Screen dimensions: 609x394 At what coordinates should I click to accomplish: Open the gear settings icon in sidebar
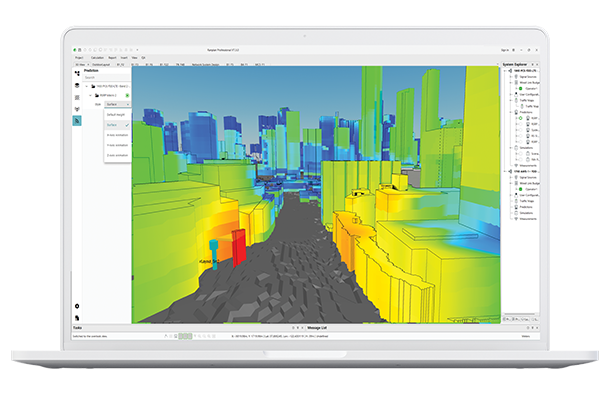[x=77, y=306]
